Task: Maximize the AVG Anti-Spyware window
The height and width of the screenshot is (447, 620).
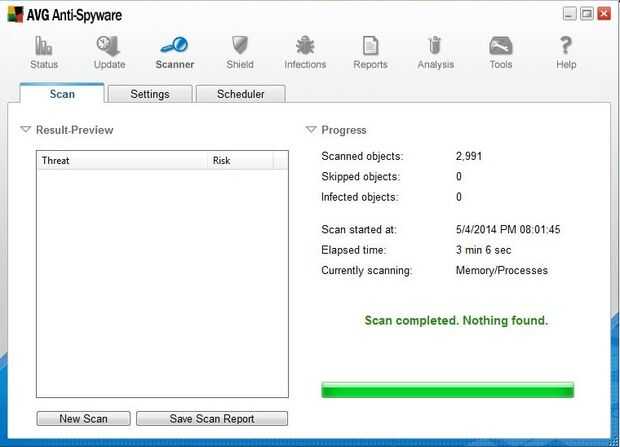Action: coord(587,14)
